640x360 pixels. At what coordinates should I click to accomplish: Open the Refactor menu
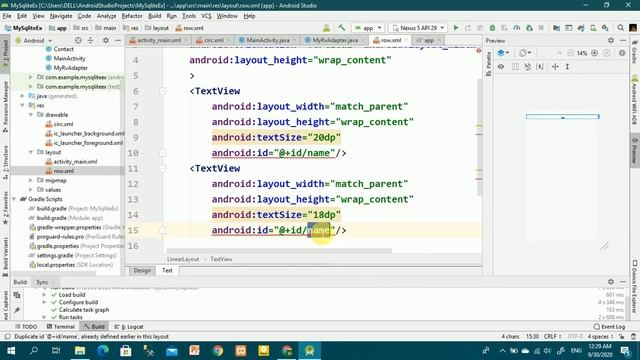pos(132,16)
